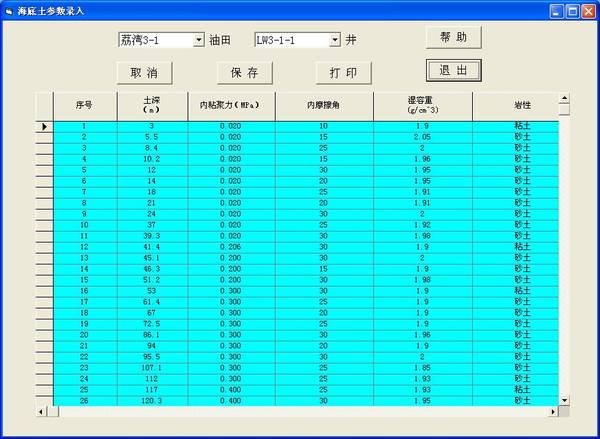Click the 内摩擦角 column header
The width and height of the screenshot is (600, 439).
[x=323, y=106]
